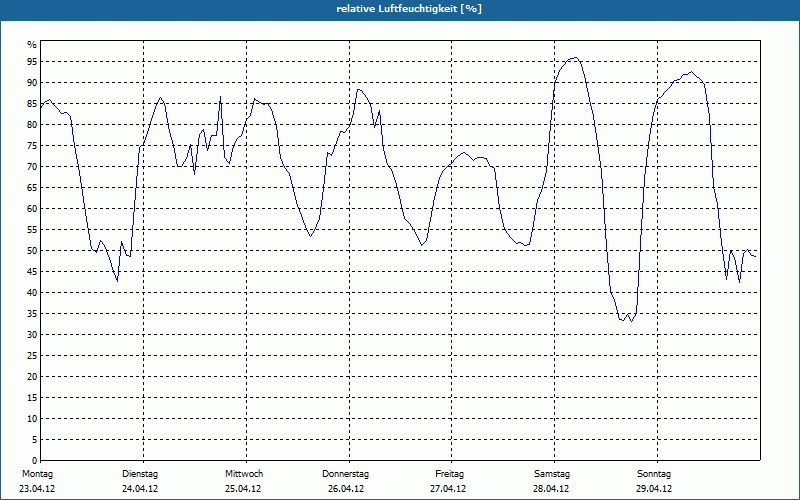Viewport: 800px width, 500px height.
Task: Click the 40 y-axis value
Action: pyautogui.click(x=32, y=293)
